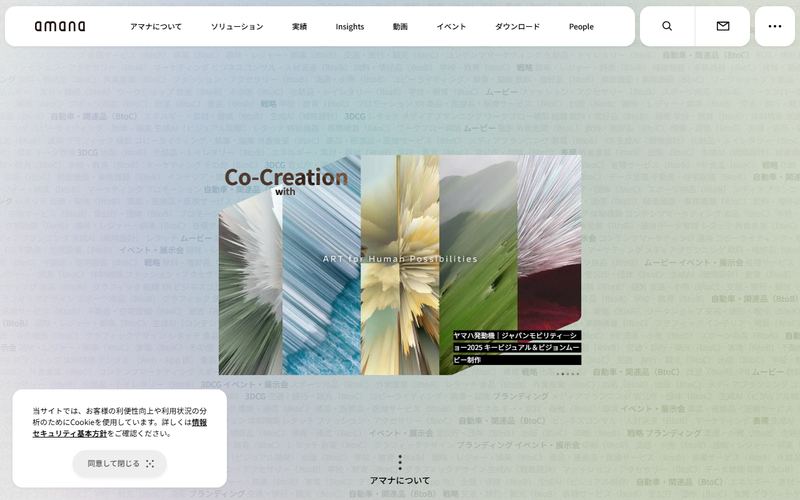
Task: Click the carousel pagination dots
Action: [x=568, y=374]
